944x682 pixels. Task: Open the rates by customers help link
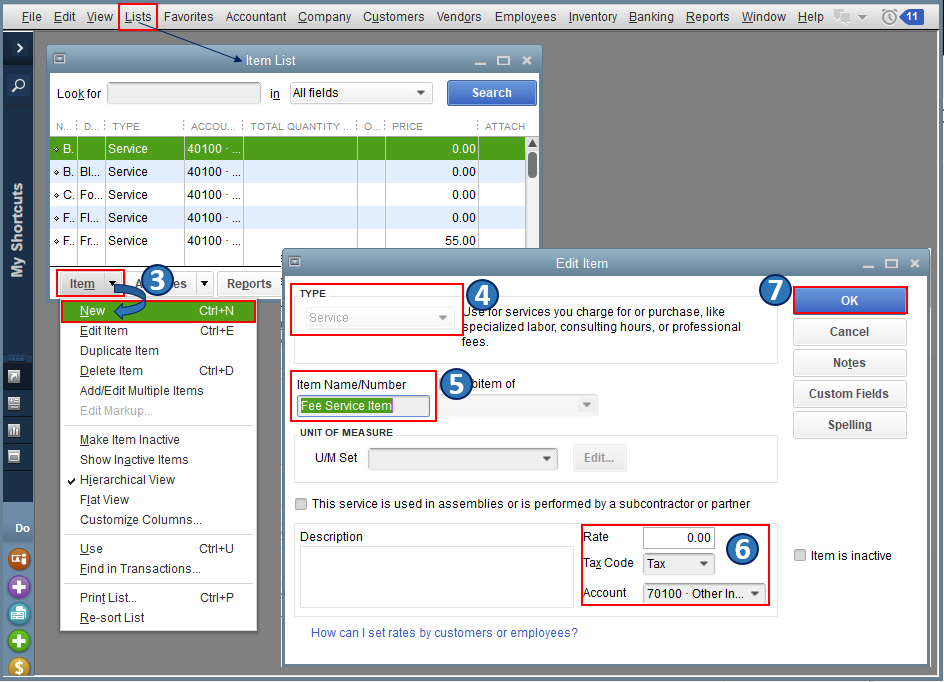pos(444,633)
